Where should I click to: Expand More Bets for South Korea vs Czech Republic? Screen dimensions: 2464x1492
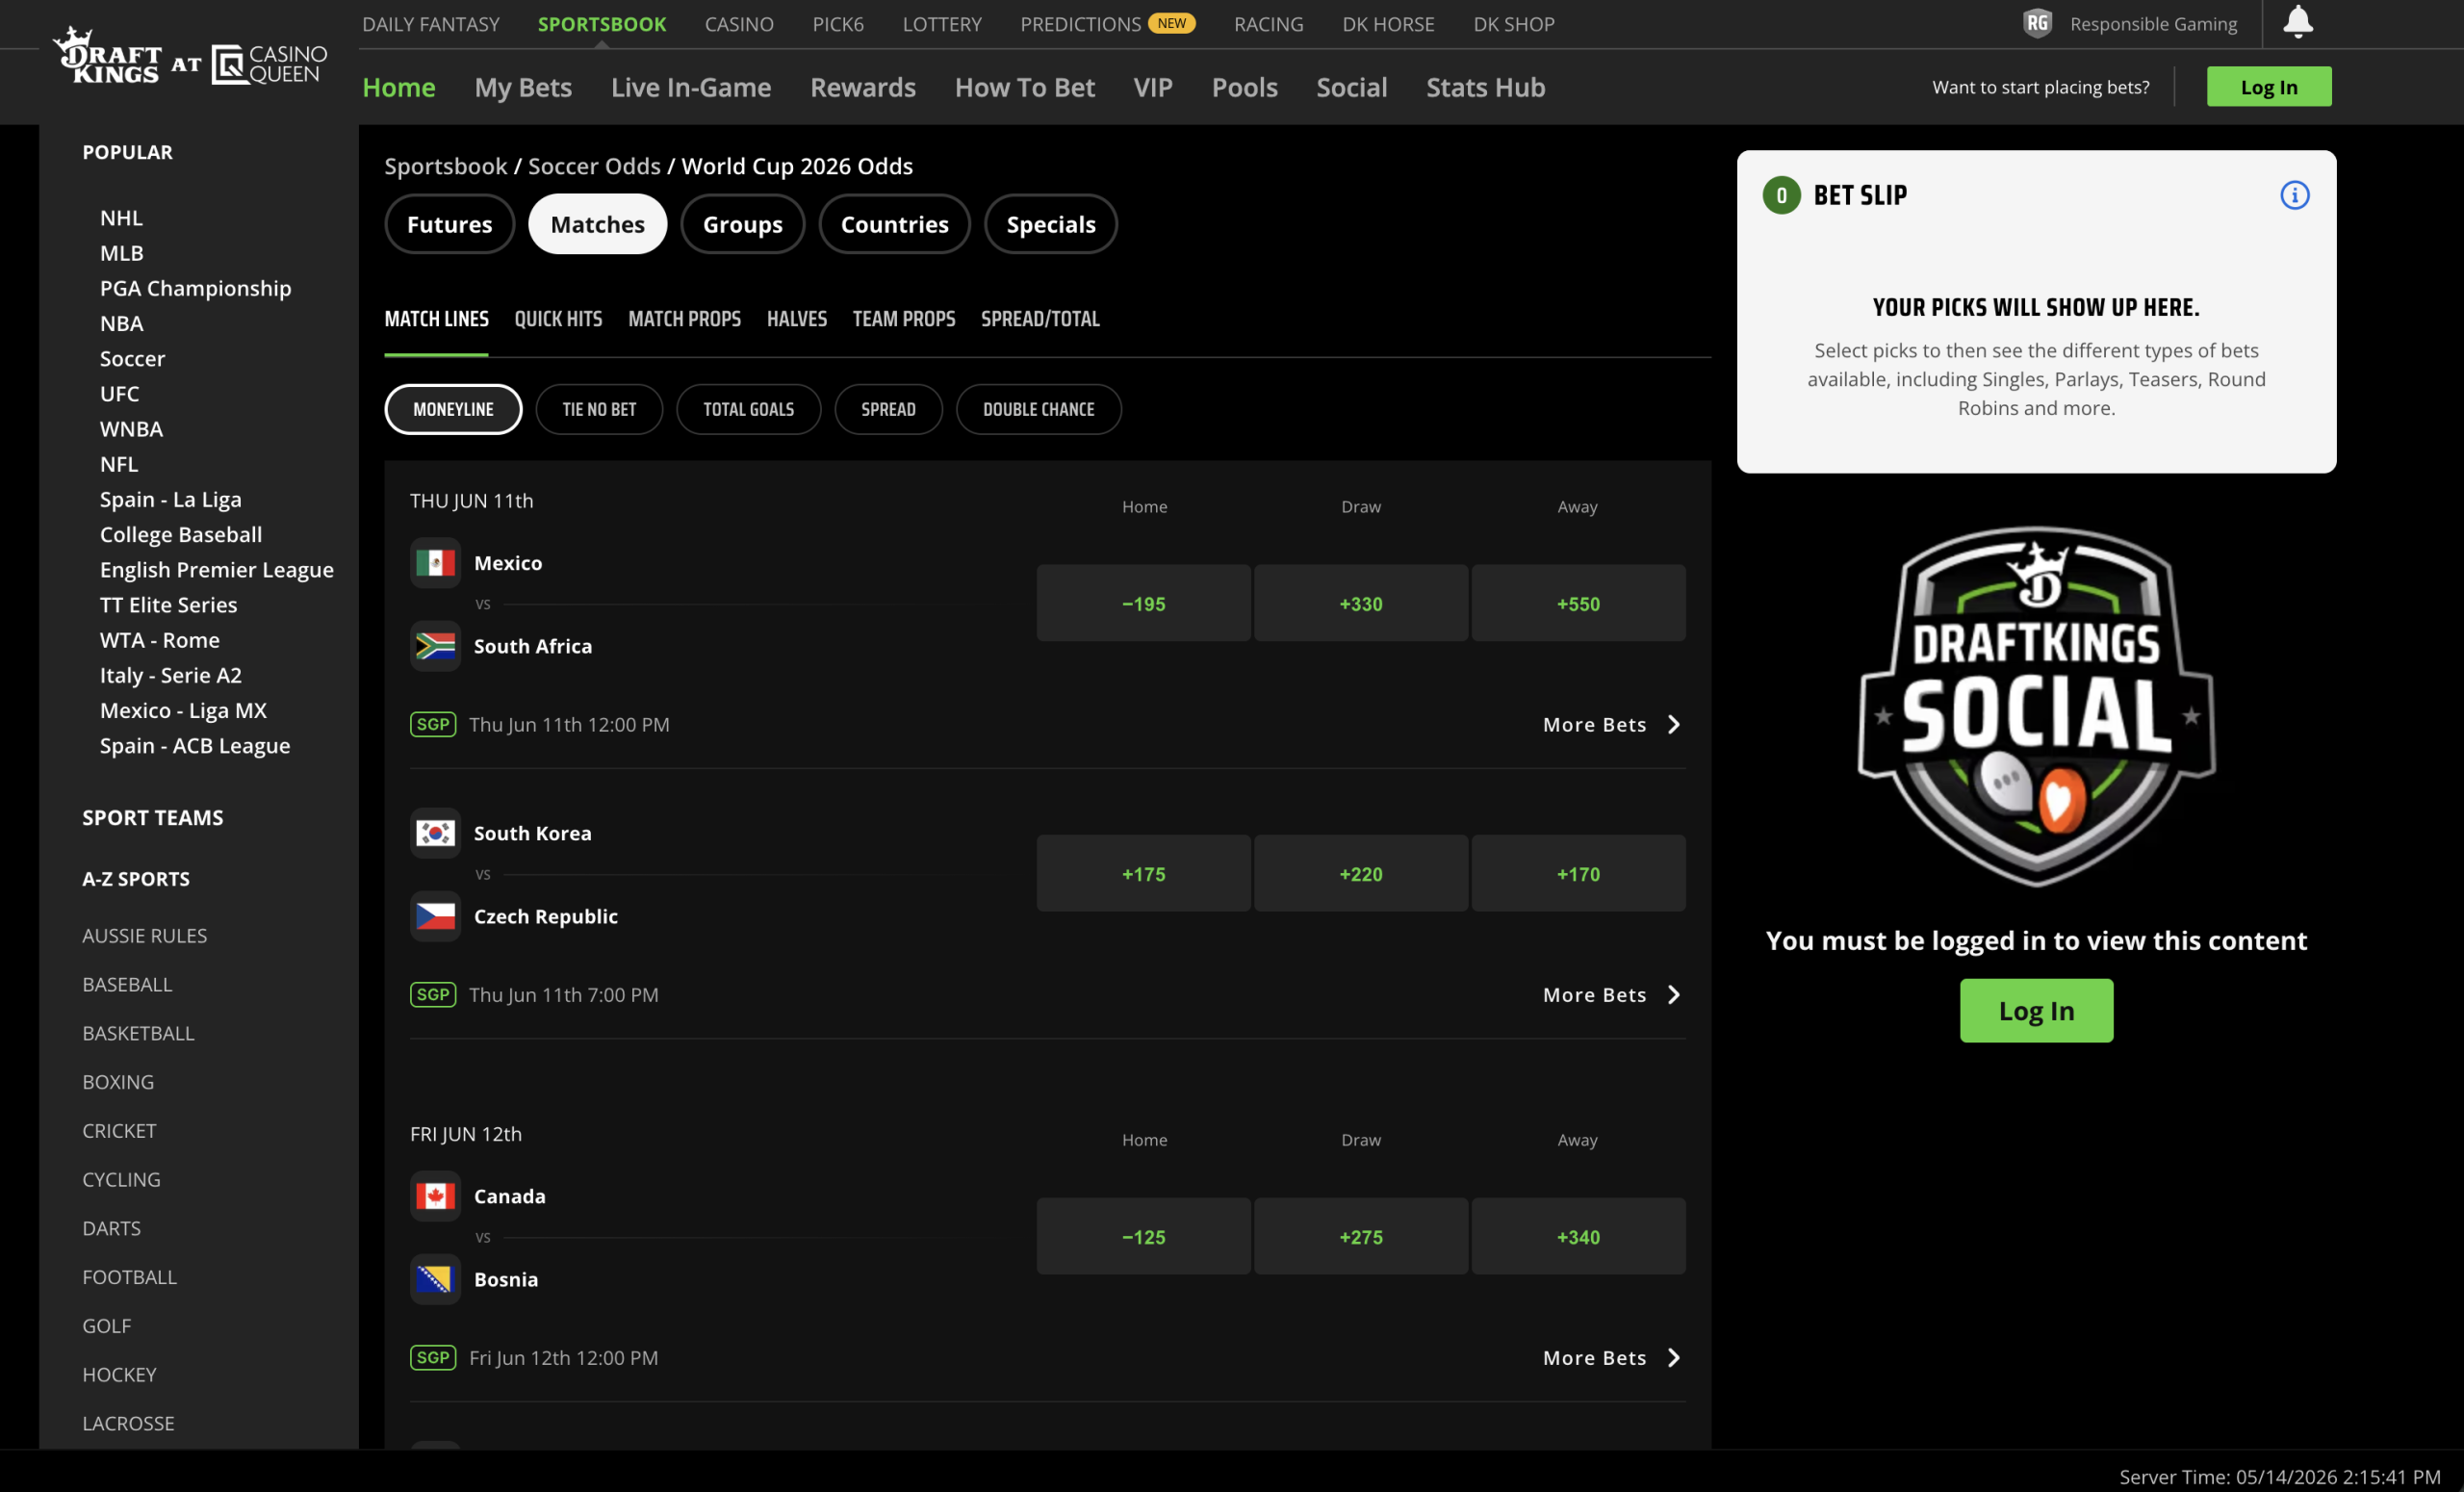(1612, 994)
